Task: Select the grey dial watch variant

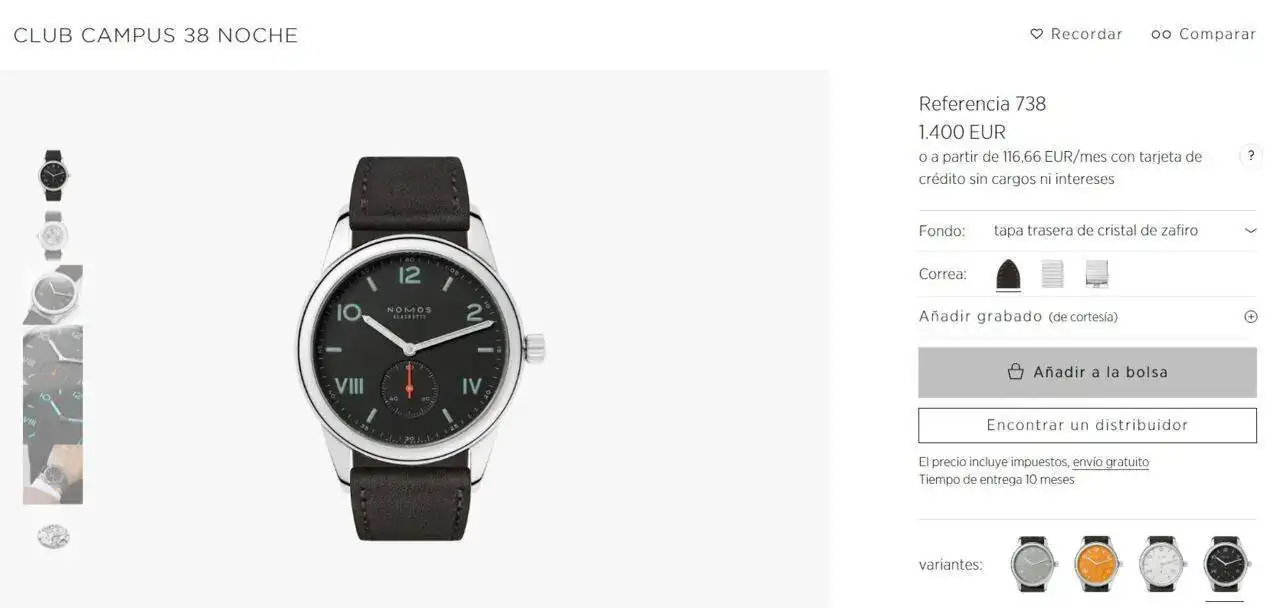Action: (x=1034, y=564)
